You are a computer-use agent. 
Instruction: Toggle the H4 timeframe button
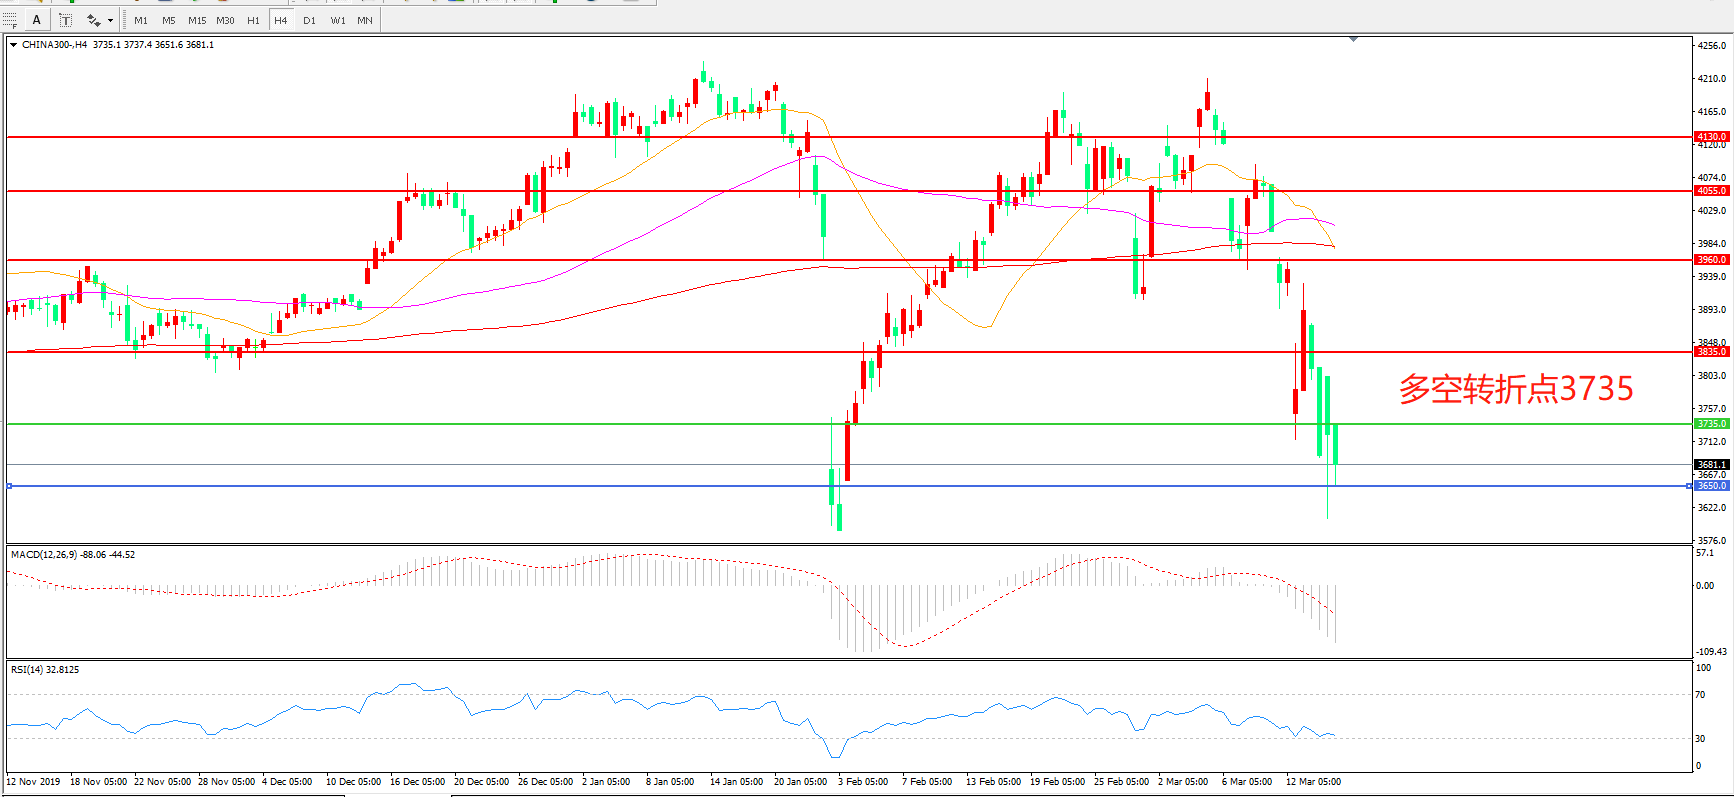pyautogui.click(x=281, y=20)
